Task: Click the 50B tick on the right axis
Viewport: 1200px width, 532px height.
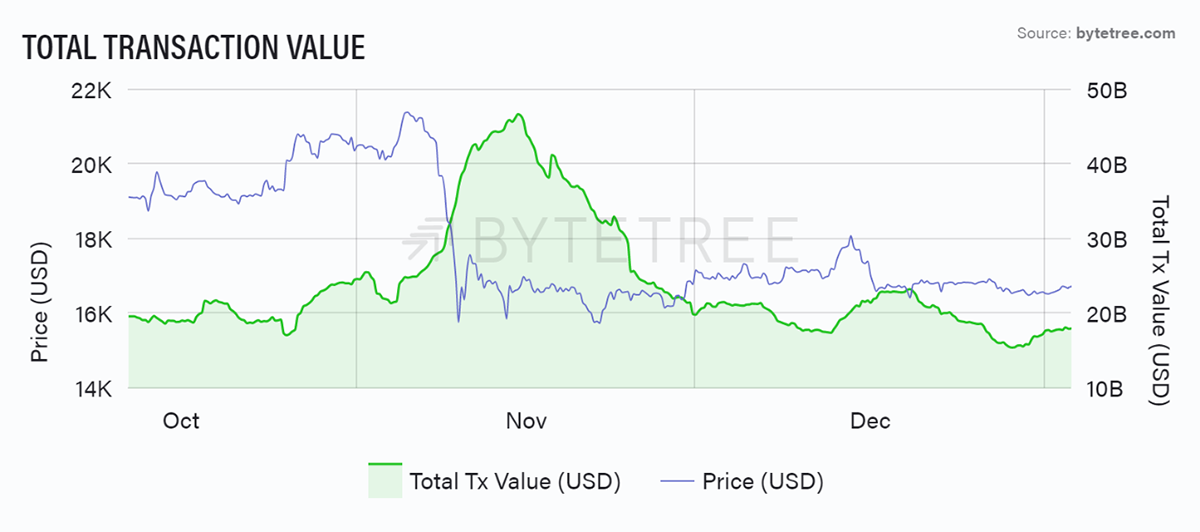Action: [x=1107, y=91]
